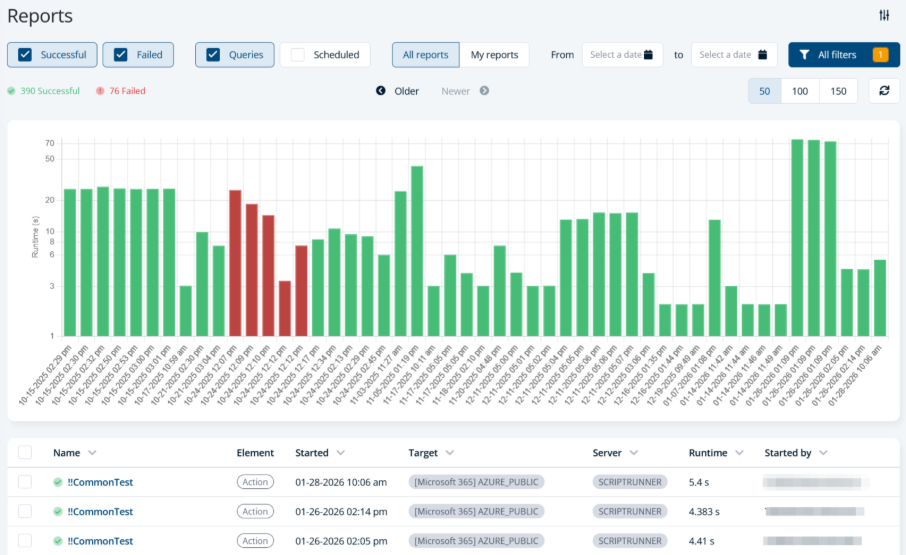Click the Action tag in the 02:14 pm row
Viewport: 906px width, 555px height.
(255, 512)
